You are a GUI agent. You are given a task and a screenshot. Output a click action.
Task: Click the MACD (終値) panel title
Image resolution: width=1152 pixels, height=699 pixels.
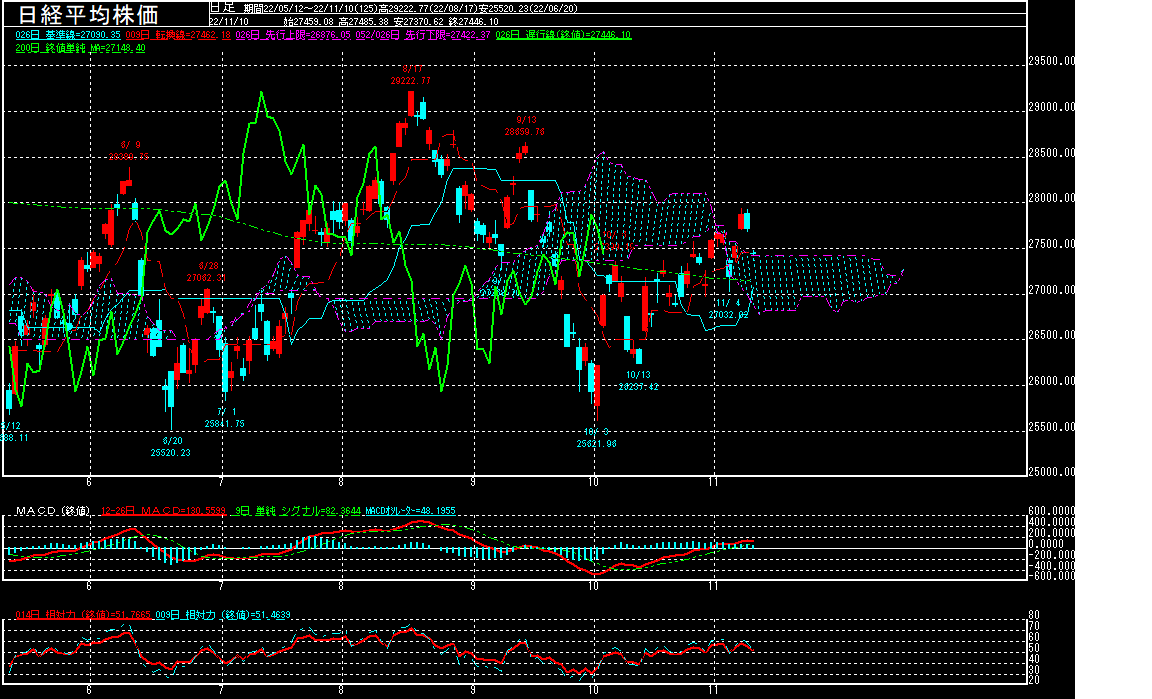pyautogui.click(x=53, y=511)
